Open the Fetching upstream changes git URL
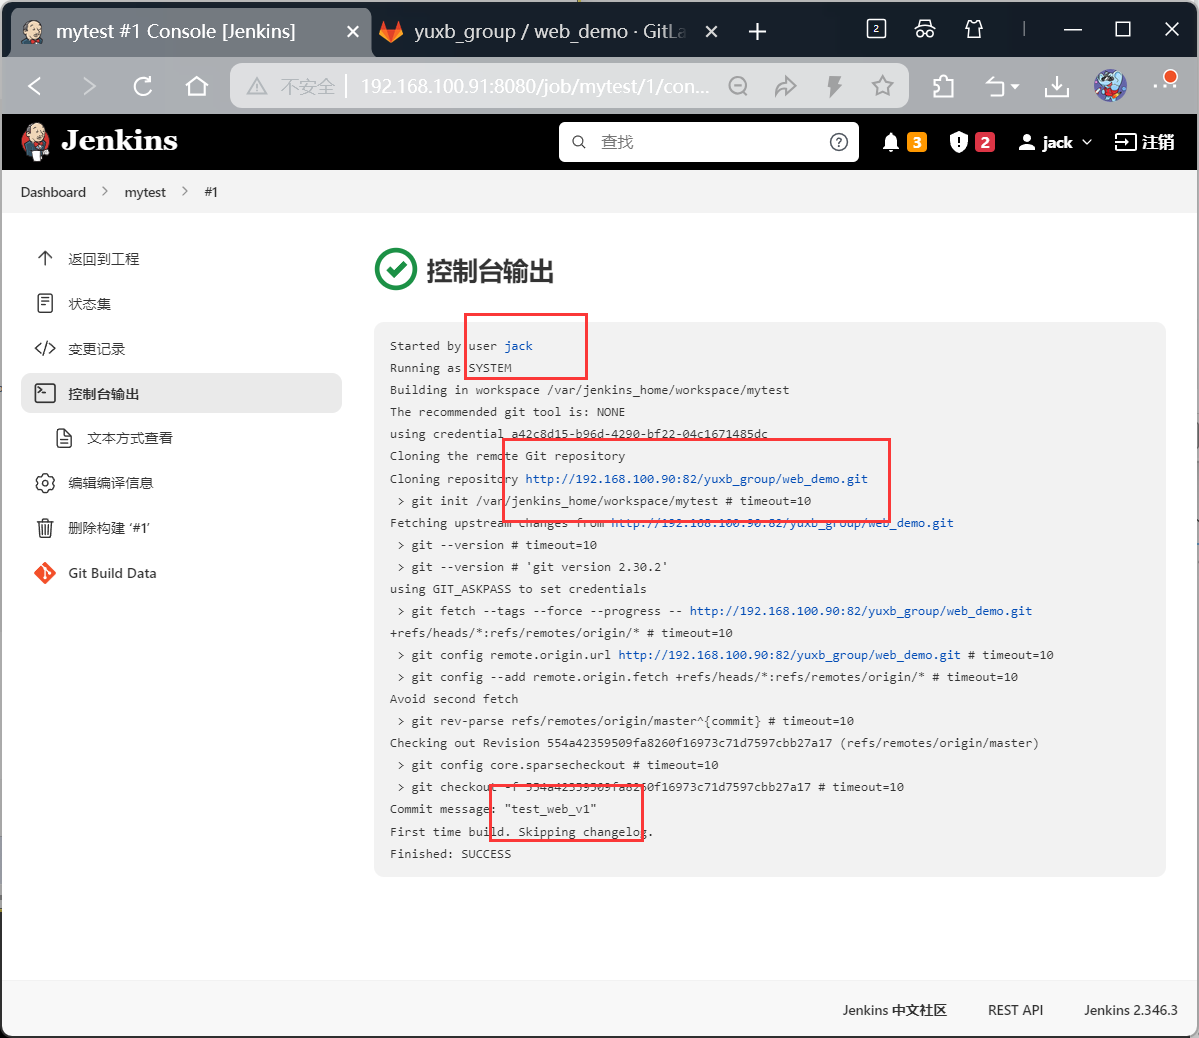This screenshot has width=1199, height=1038. coord(781,523)
